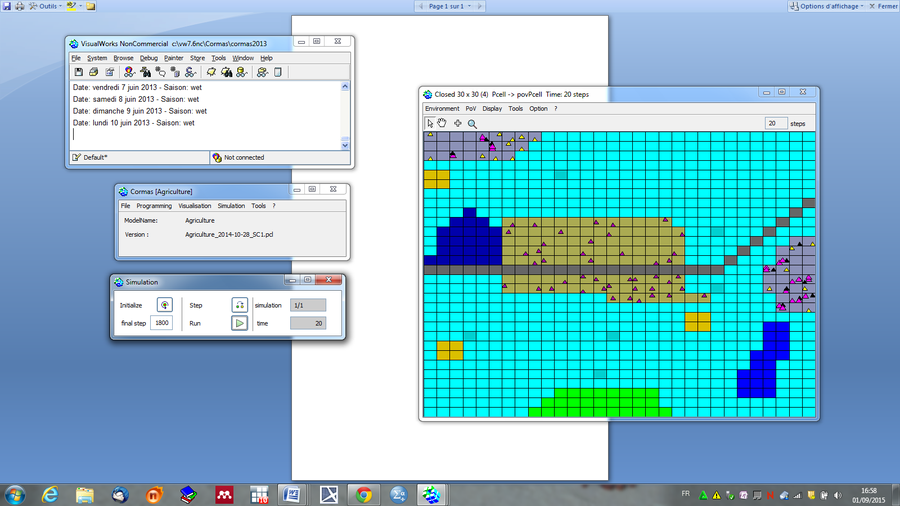Open the system browser icon with colored ball
Image resolution: width=900 pixels, height=506 pixels.
point(129,72)
